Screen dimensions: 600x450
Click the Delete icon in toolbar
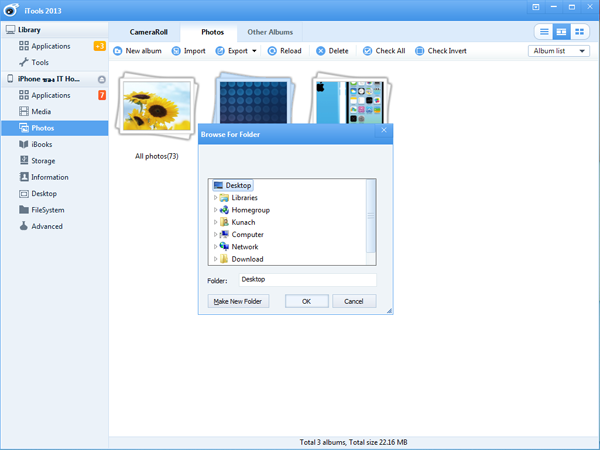[320, 51]
